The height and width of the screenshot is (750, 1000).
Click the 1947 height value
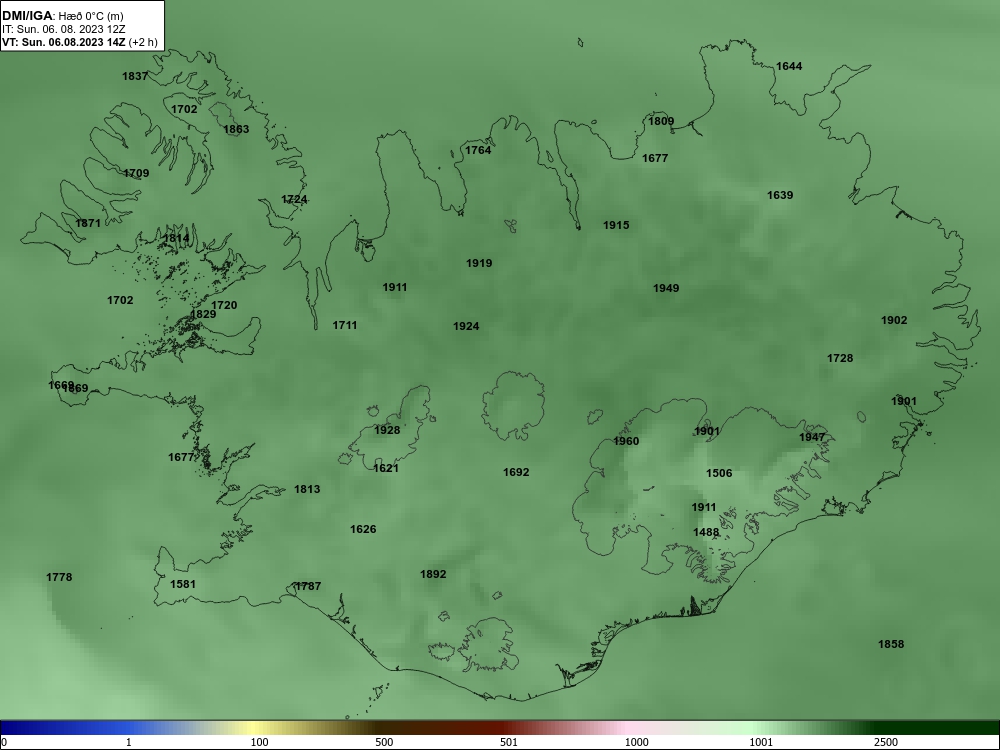click(812, 437)
